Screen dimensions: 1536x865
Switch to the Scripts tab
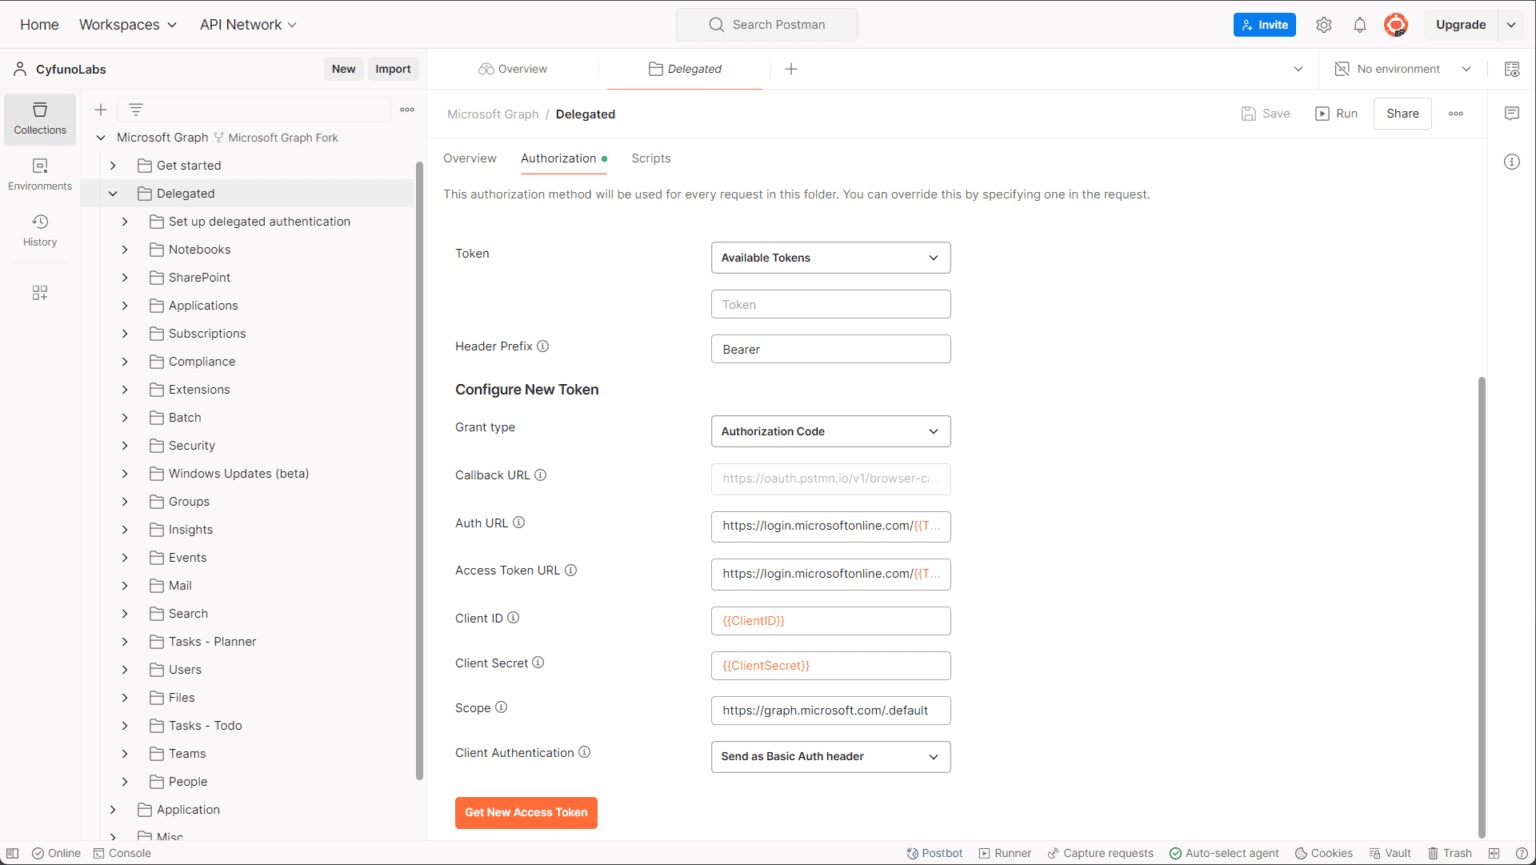pyautogui.click(x=651, y=158)
